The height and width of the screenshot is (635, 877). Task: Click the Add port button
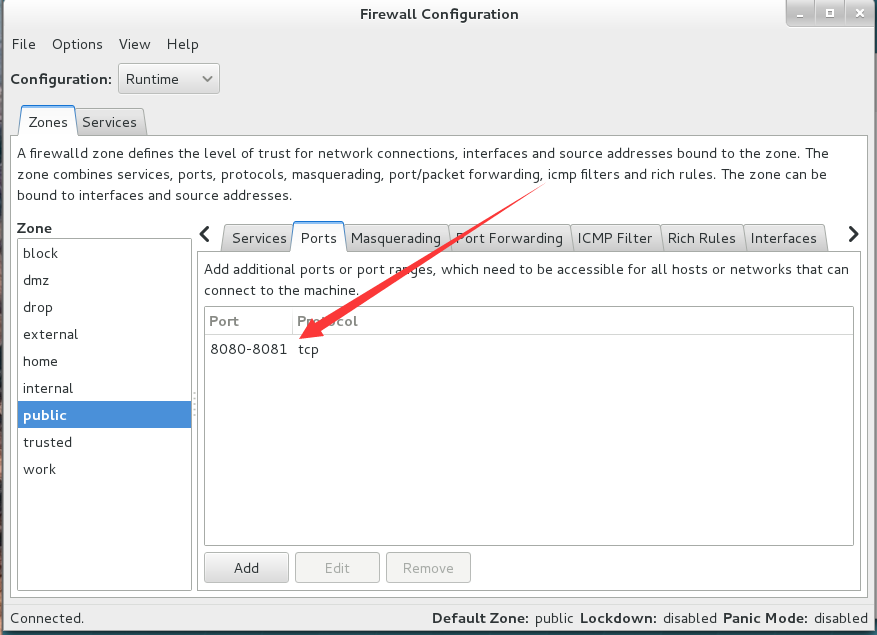pyautogui.click(x=247, y=568)
